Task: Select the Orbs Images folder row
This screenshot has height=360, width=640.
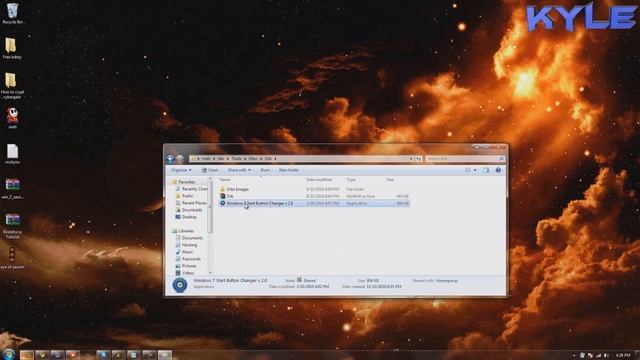Action: coord(314,189)
